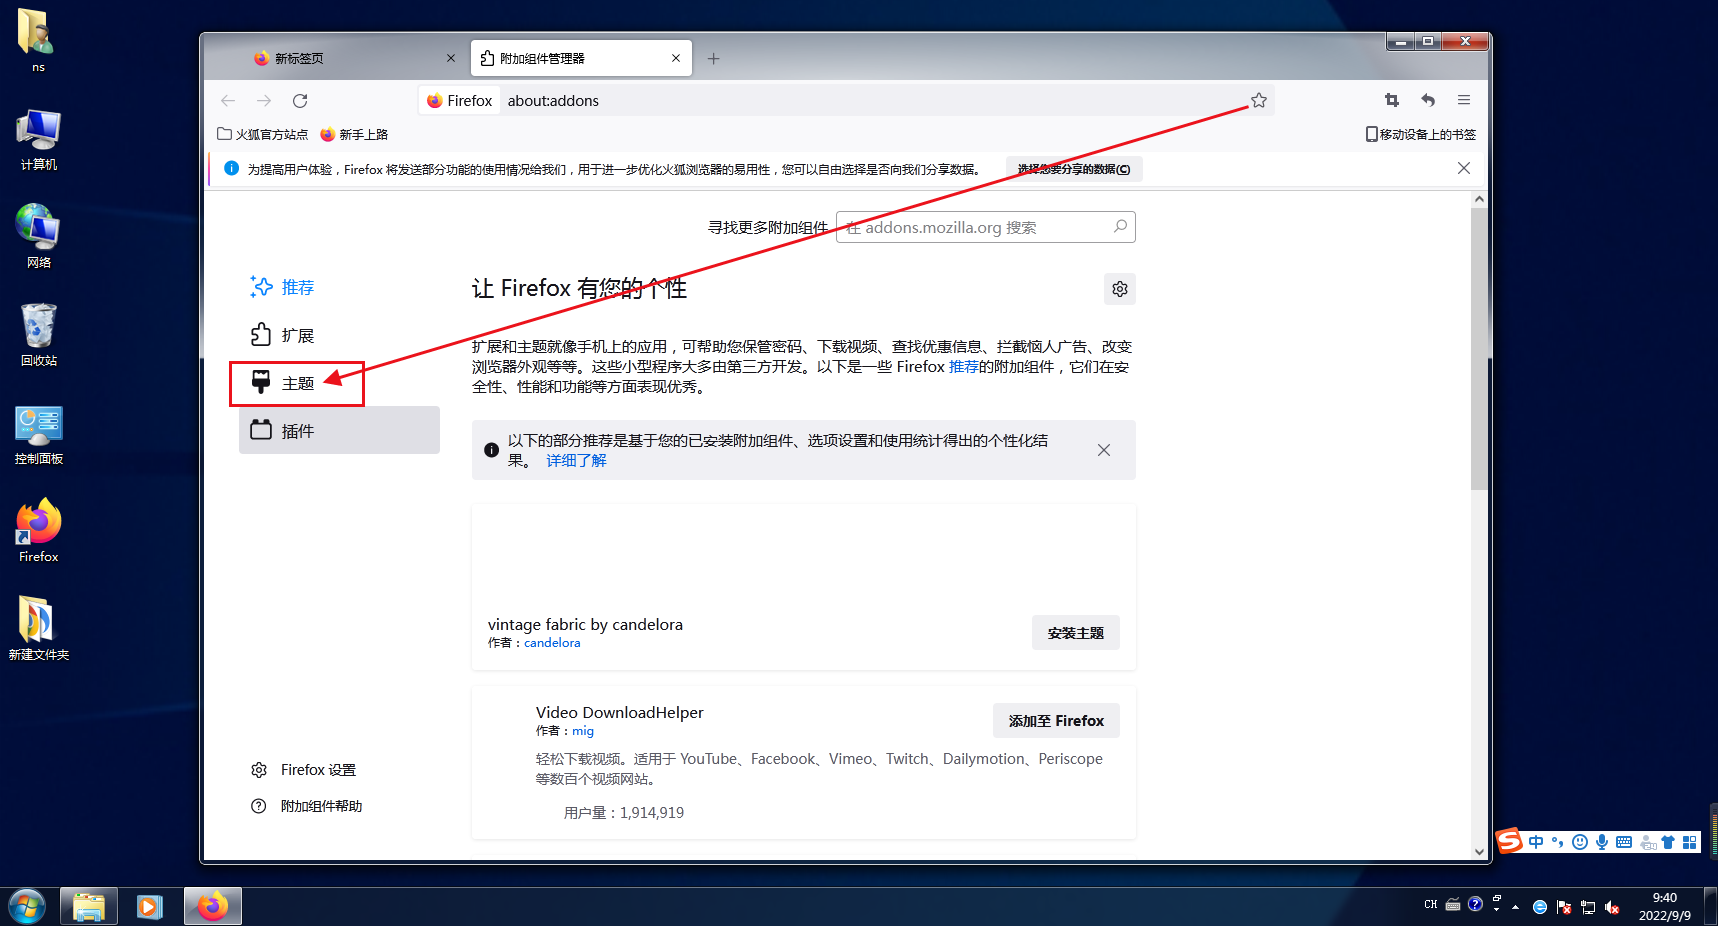
Task: Click the taskbar clock showing 9:40
Action: coord(1665,907)
